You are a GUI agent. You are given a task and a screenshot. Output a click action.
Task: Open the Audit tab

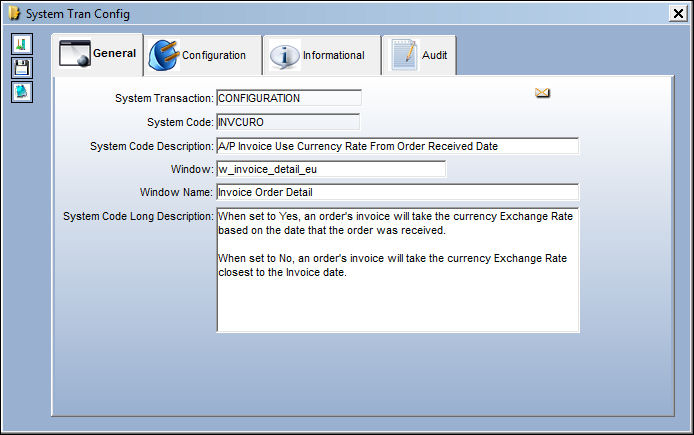click(419, 55)
